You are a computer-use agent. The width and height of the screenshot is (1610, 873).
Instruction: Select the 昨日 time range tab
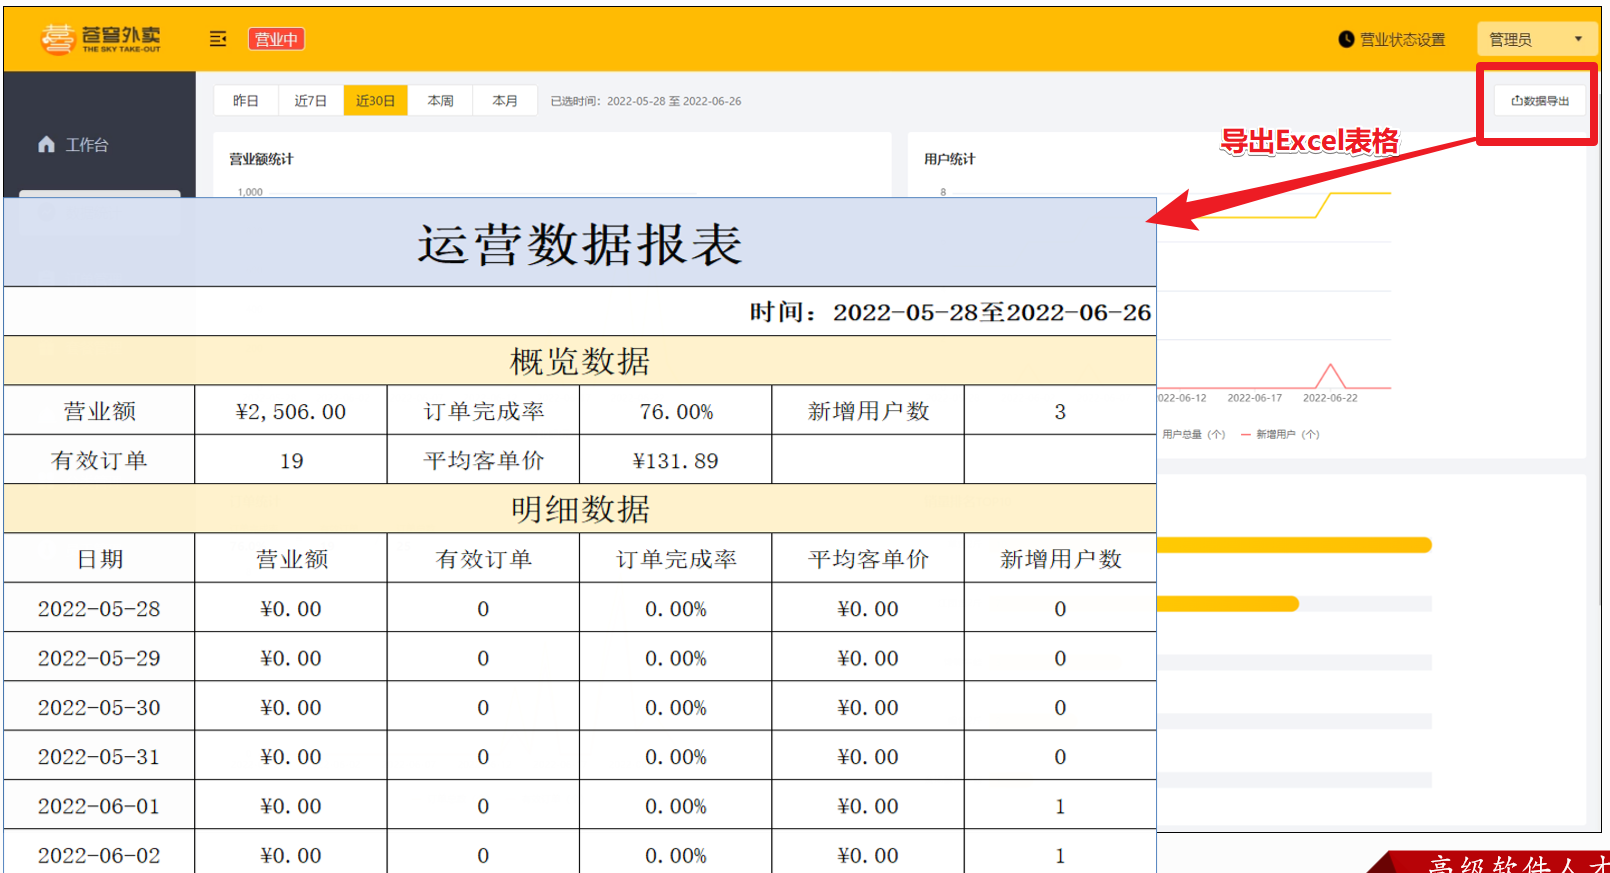point(246,101)
